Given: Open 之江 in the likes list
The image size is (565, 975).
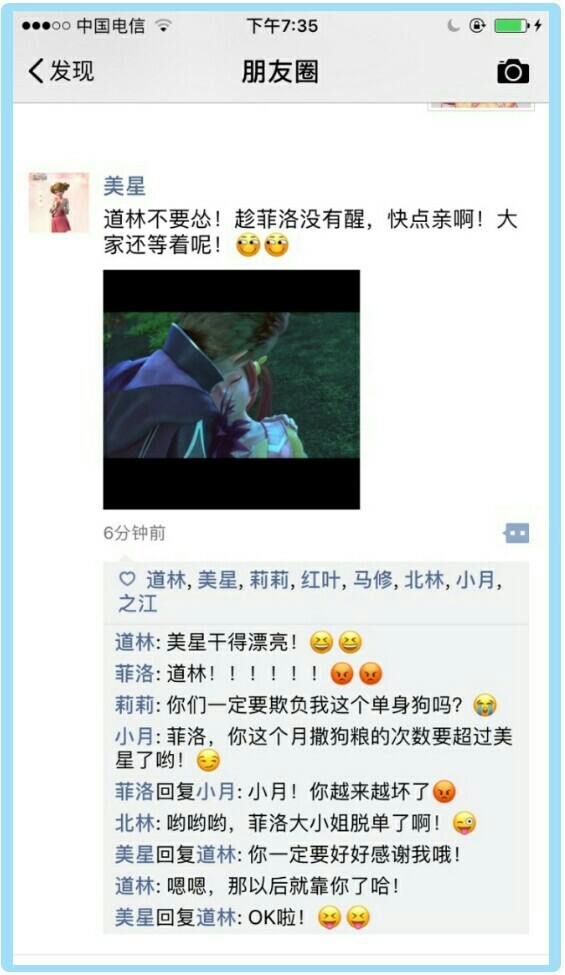Looking at the screenshot, I should [x=137, y=604].
